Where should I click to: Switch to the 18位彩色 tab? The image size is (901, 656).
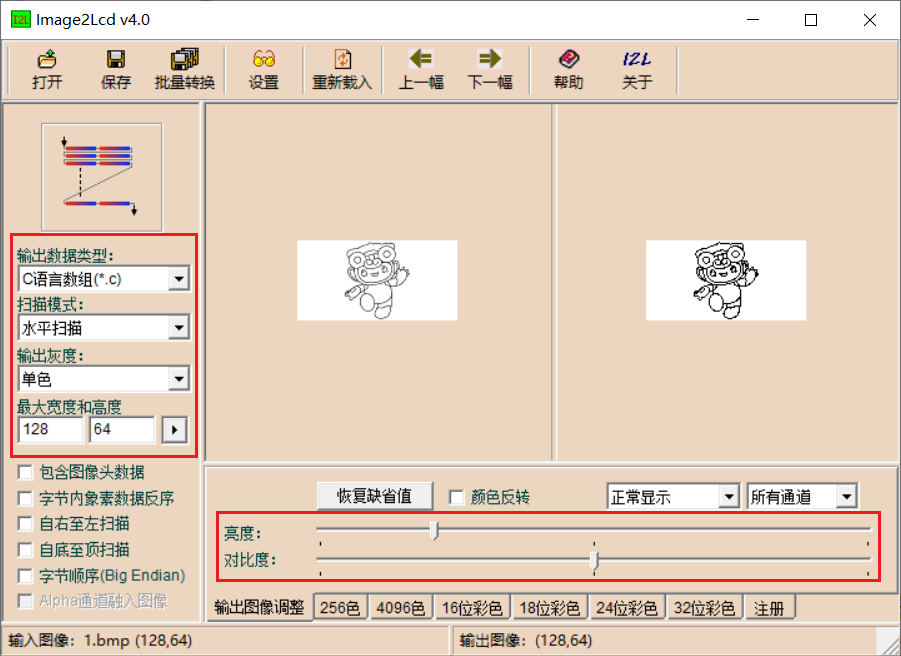[550, 608]
